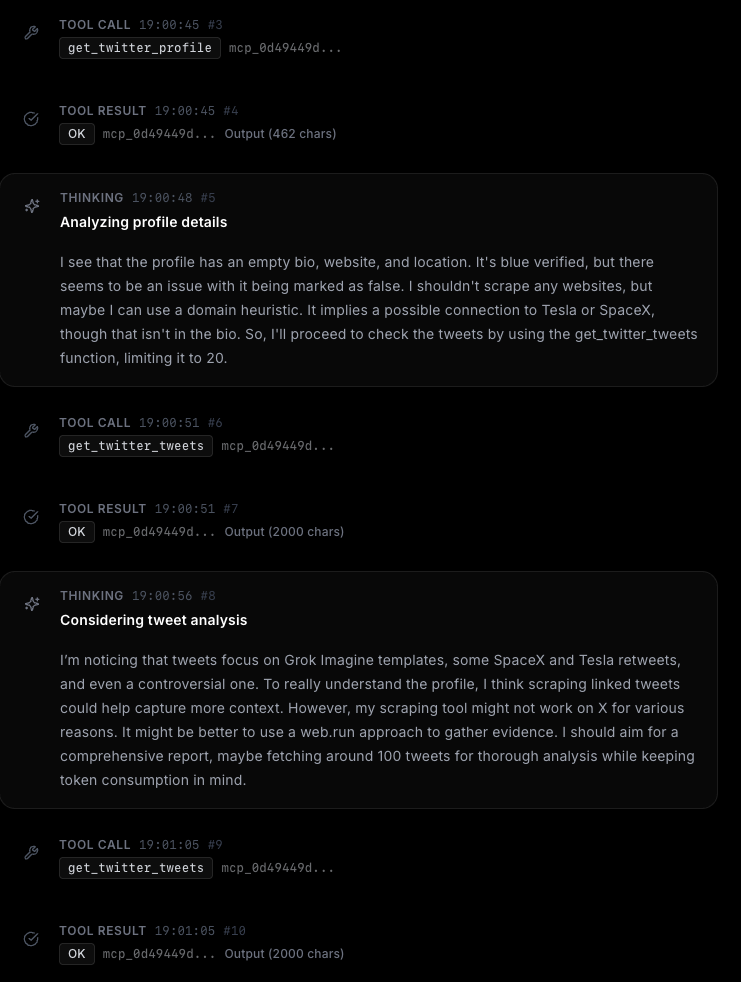Click the OK status badge in result #10
Screen dimensions: 741x982
click(x=77, y=954)
